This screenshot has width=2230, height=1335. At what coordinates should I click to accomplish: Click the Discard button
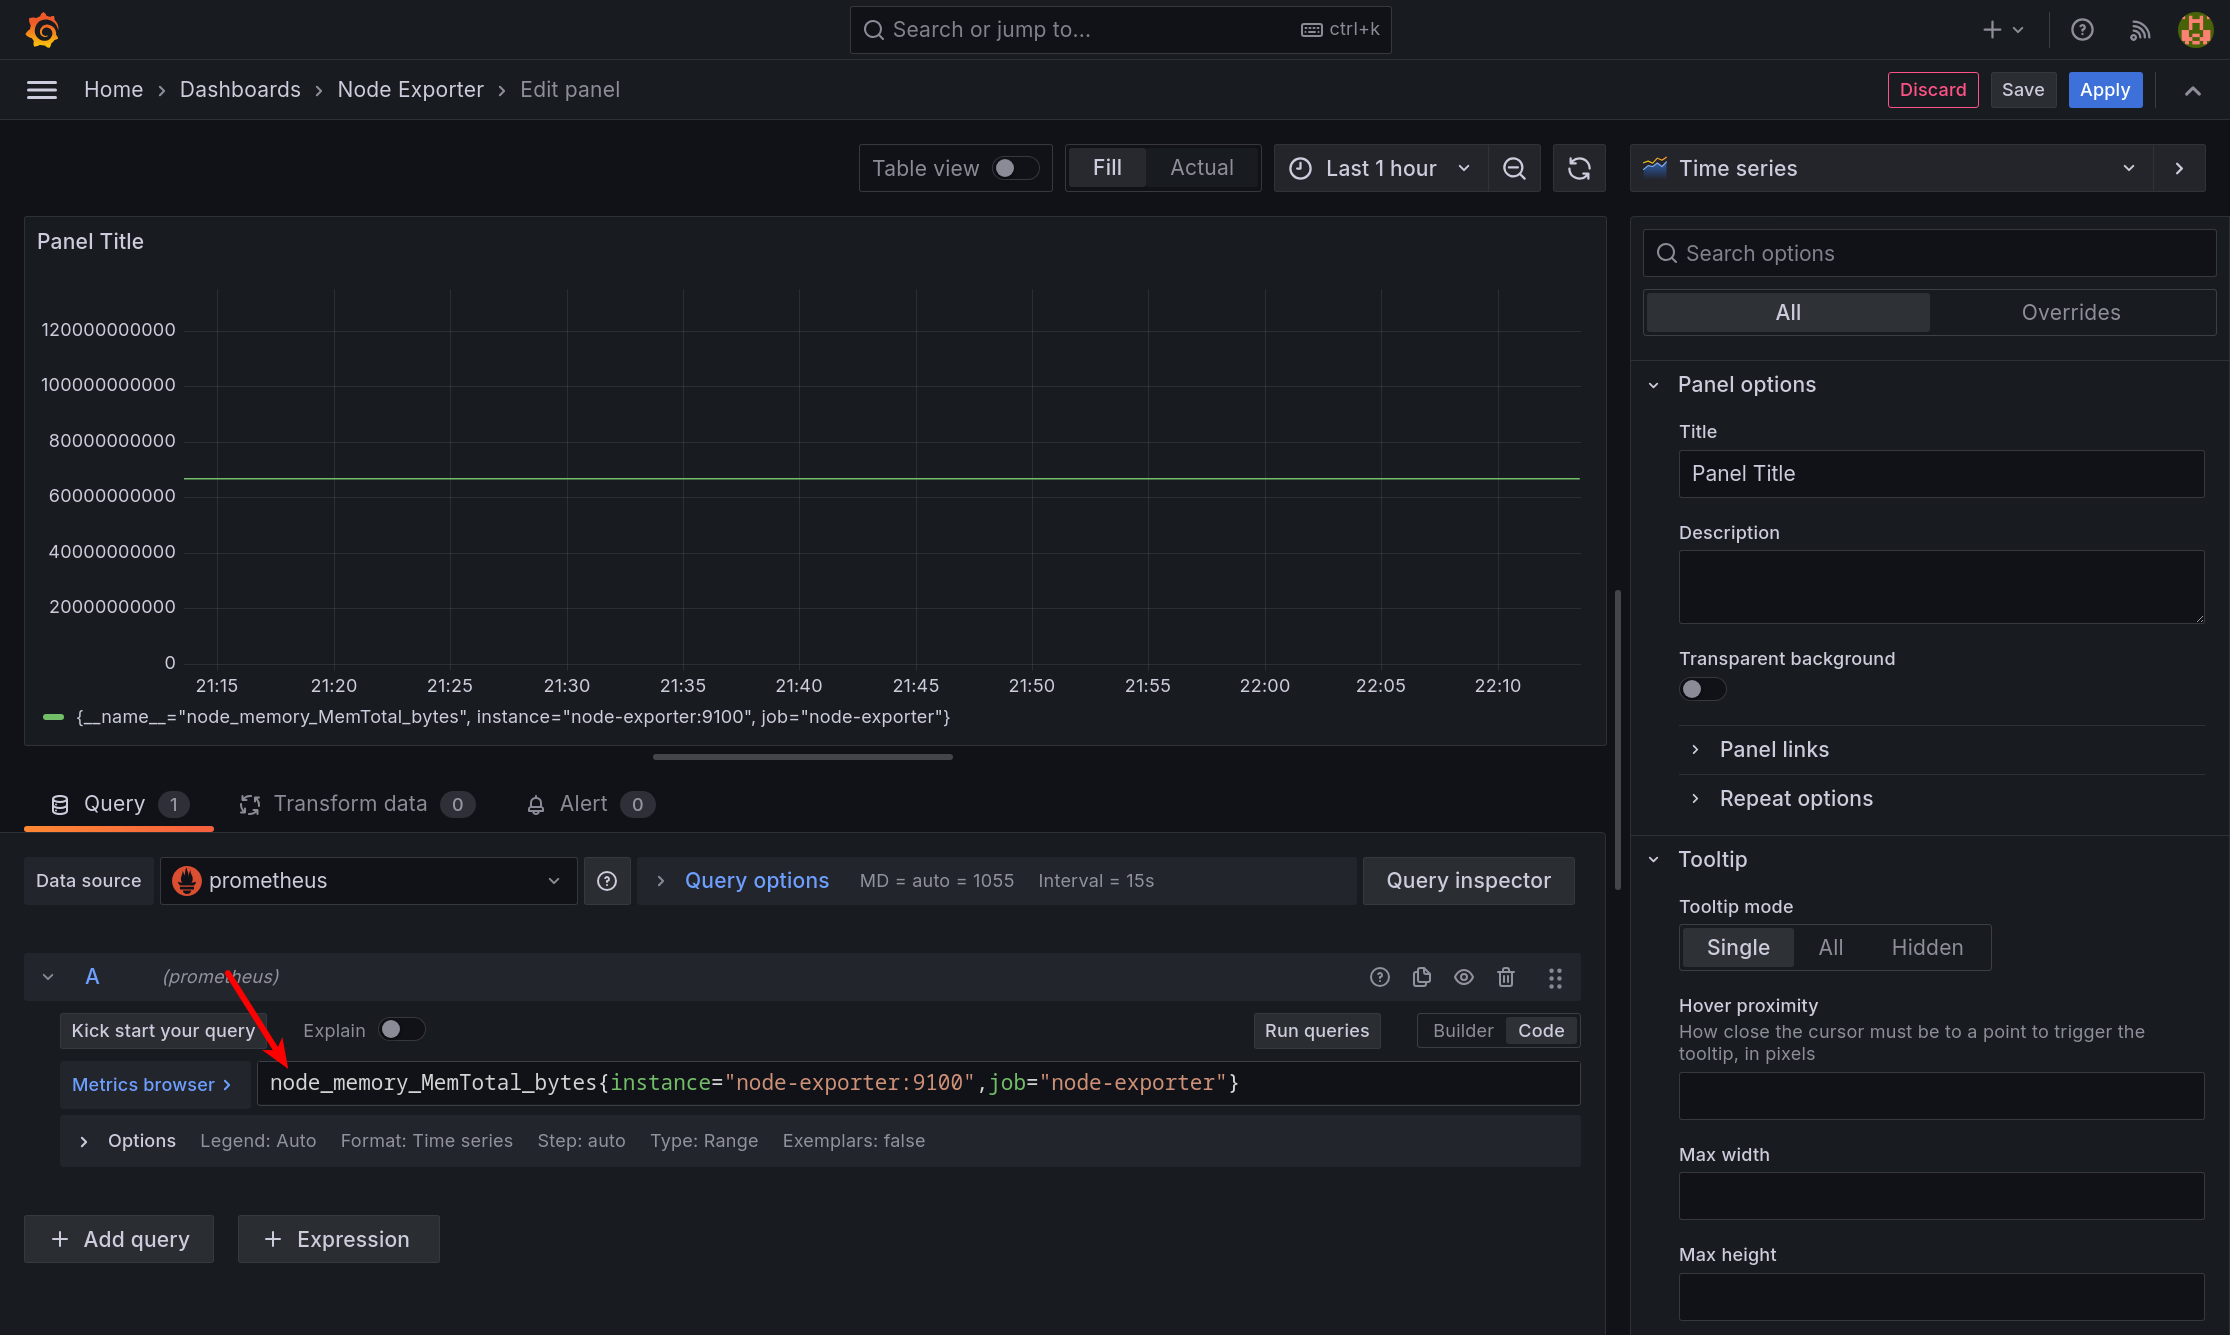coord(1932,90)
